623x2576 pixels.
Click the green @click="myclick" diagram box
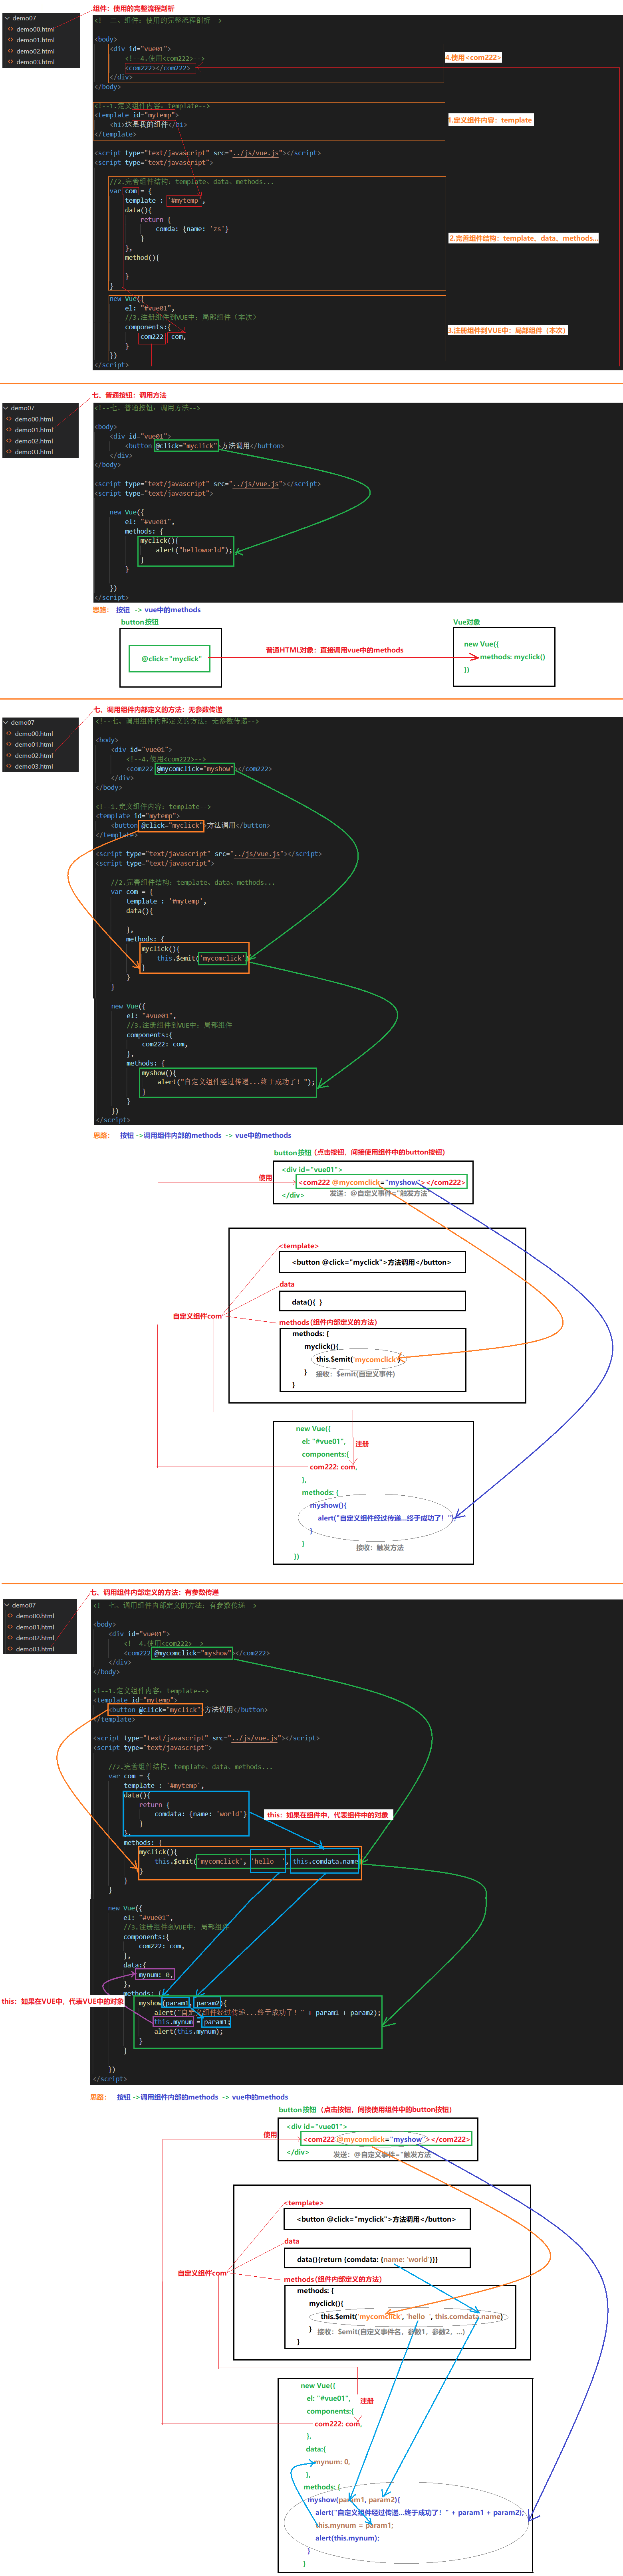(171, 659)
